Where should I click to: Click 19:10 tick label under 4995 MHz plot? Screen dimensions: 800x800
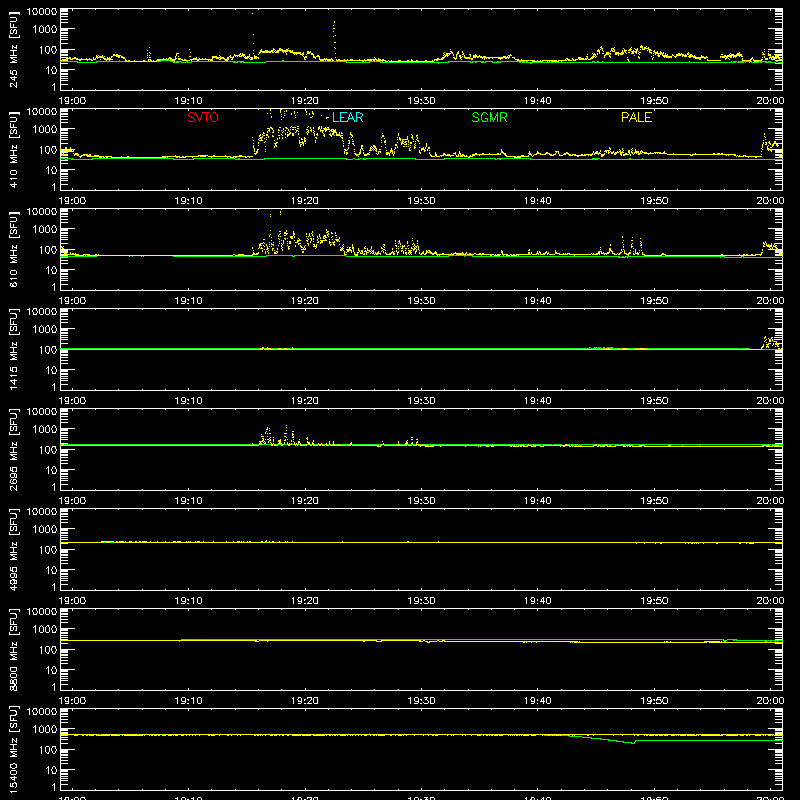(188, 601)
